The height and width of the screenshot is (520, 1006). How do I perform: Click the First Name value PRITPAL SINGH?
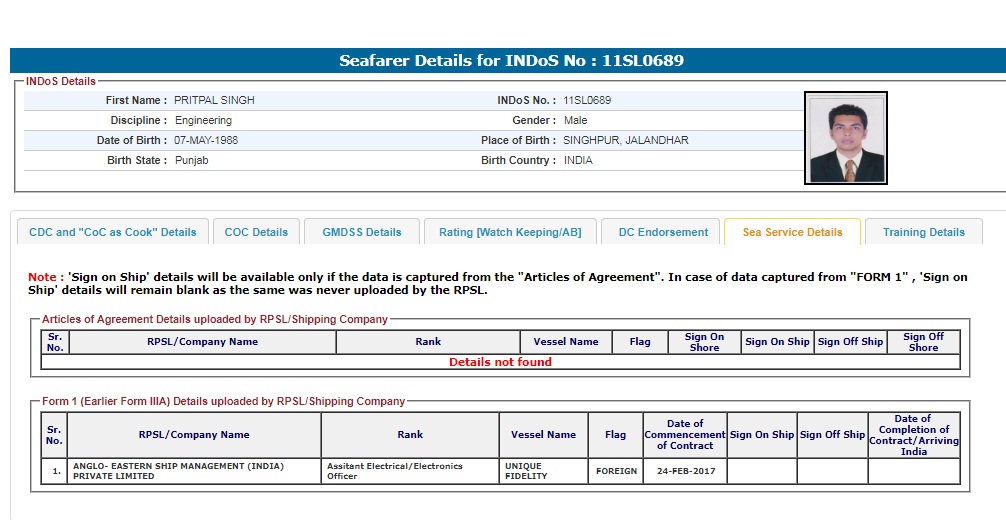214,101
